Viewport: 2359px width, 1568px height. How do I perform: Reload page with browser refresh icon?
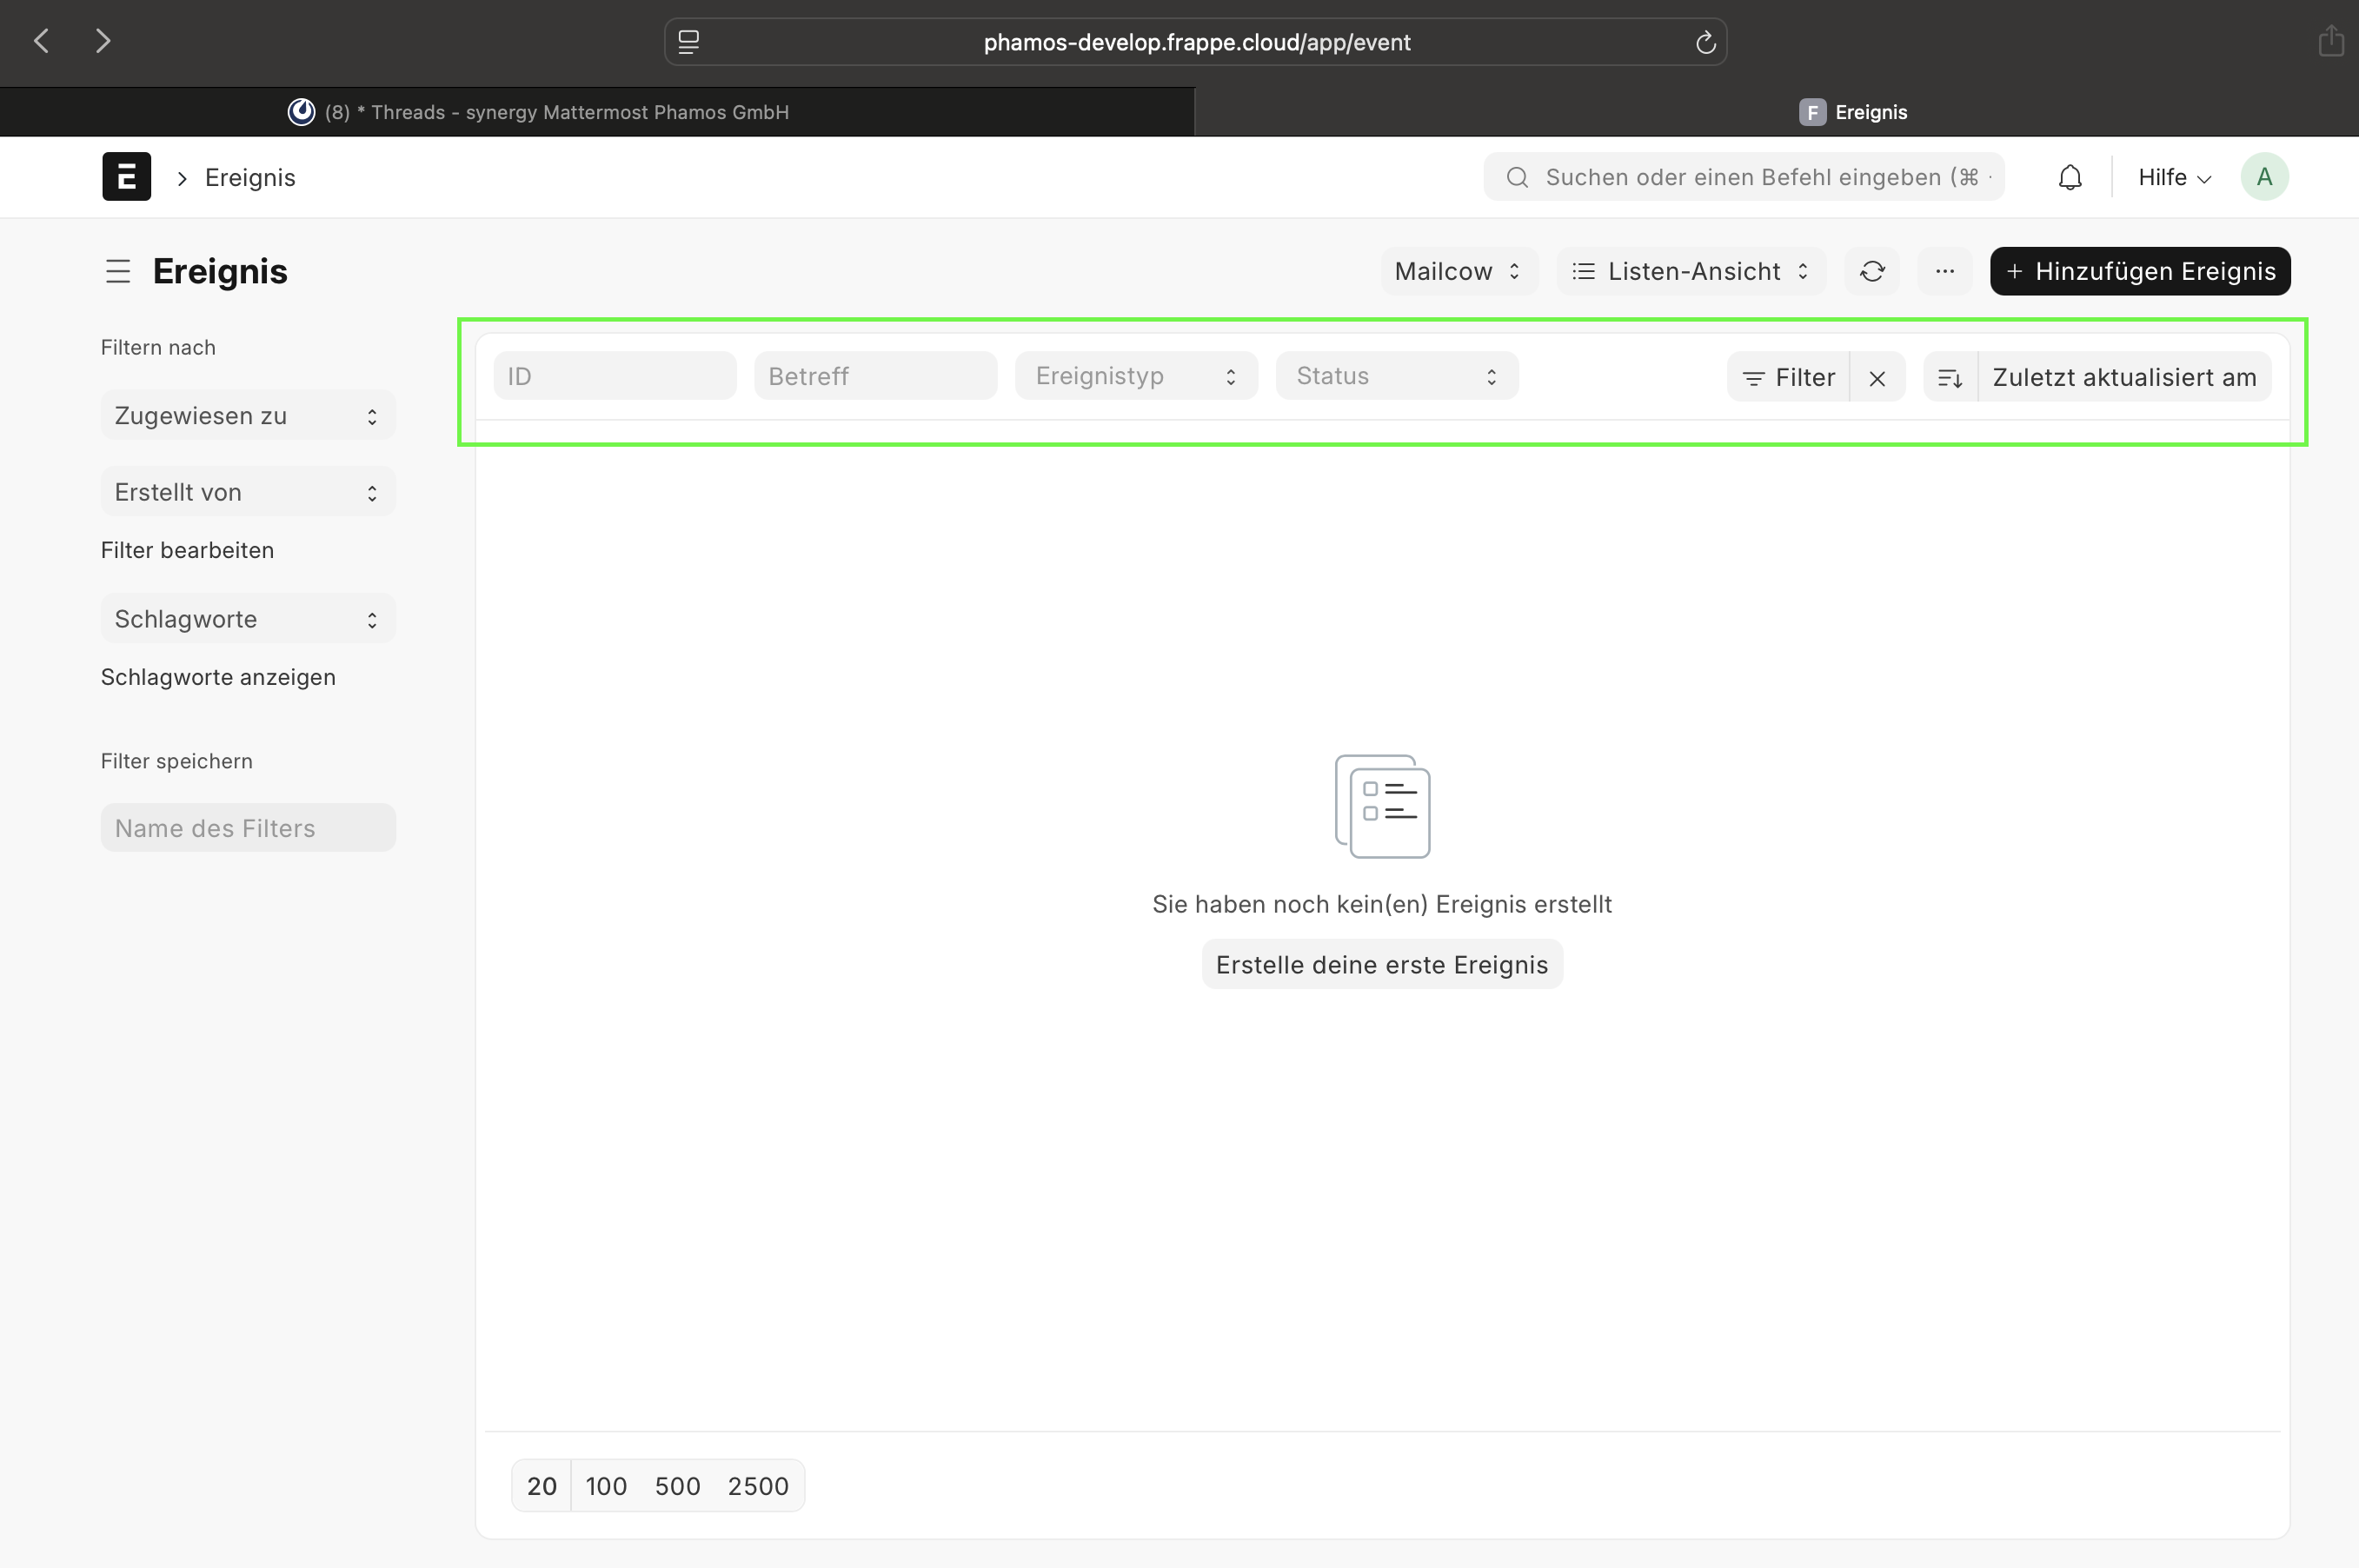pos(1705,42)
